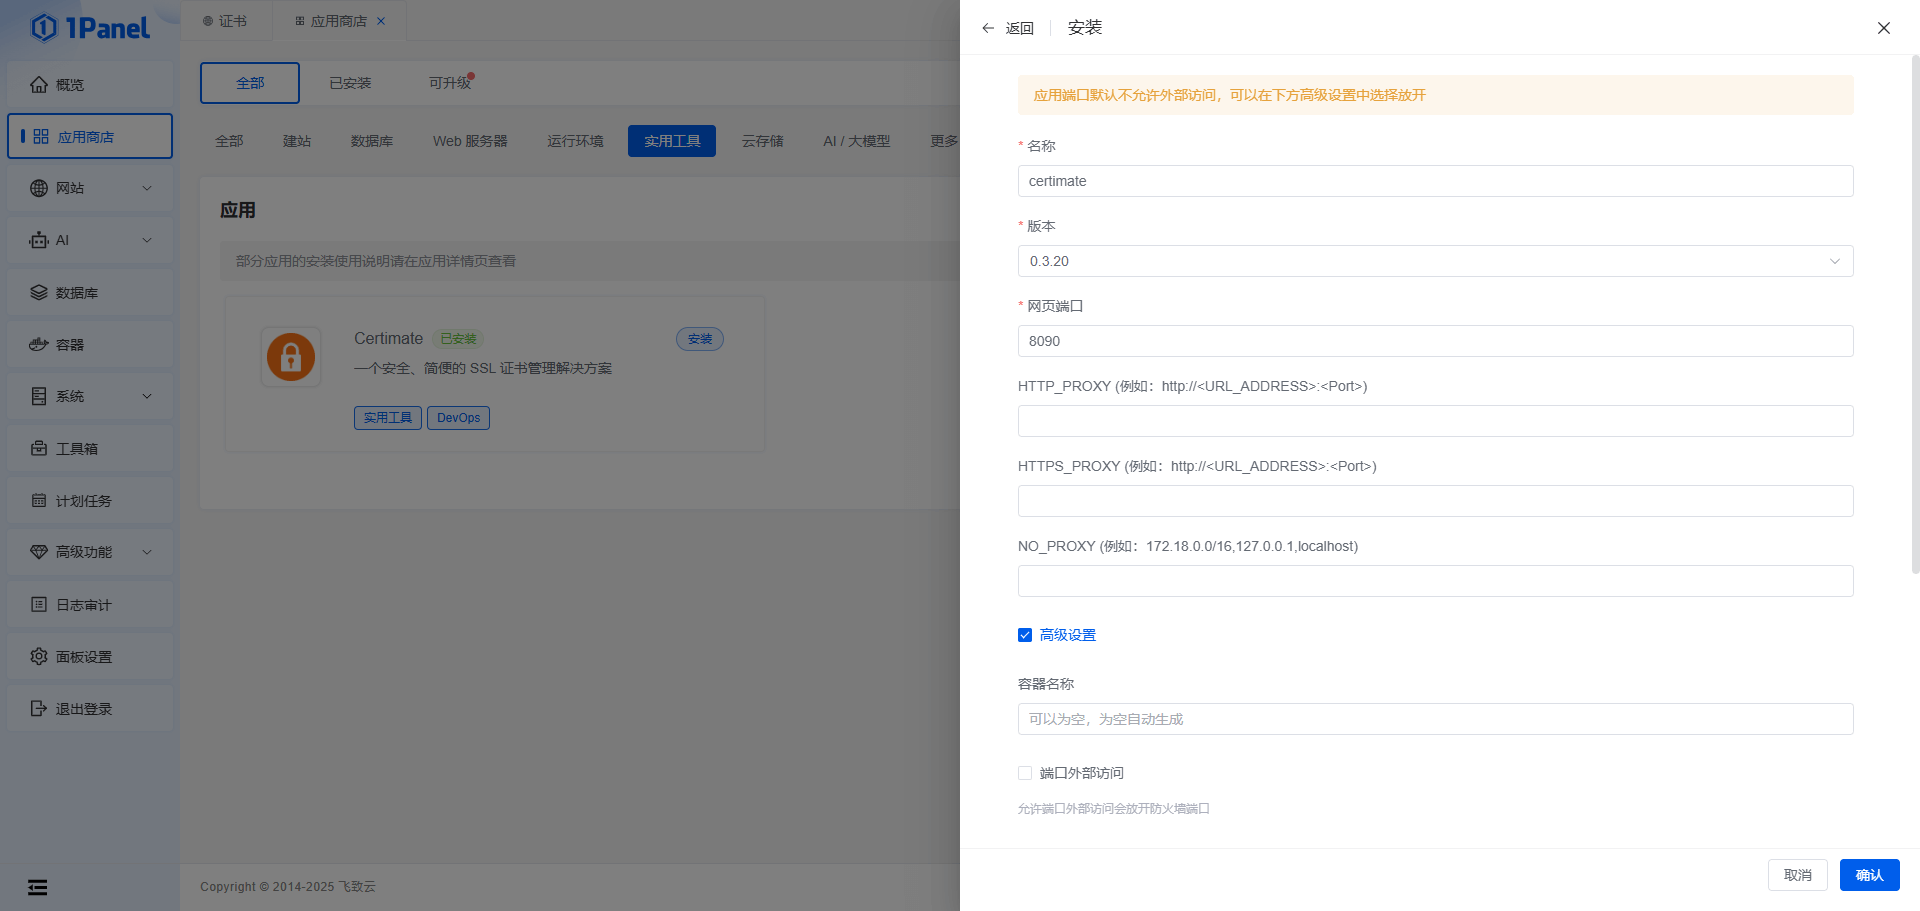Viewport: 1920px width, 911px height.
Task: Expand the 系统 sidebar menu
Action: point(90,396)
